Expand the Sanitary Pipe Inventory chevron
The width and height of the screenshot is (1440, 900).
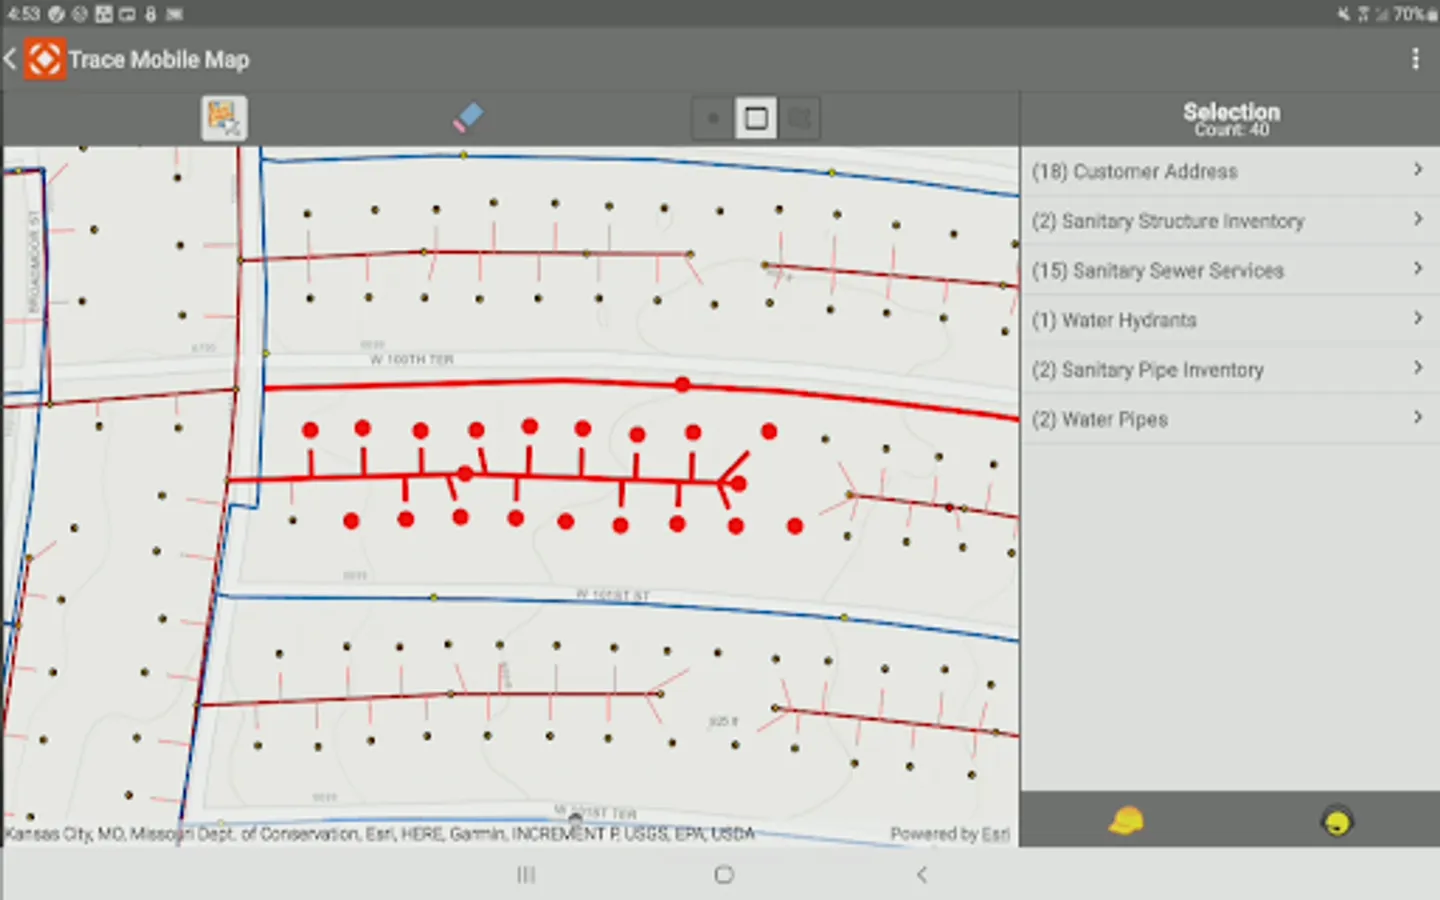tap(1418, 368)
